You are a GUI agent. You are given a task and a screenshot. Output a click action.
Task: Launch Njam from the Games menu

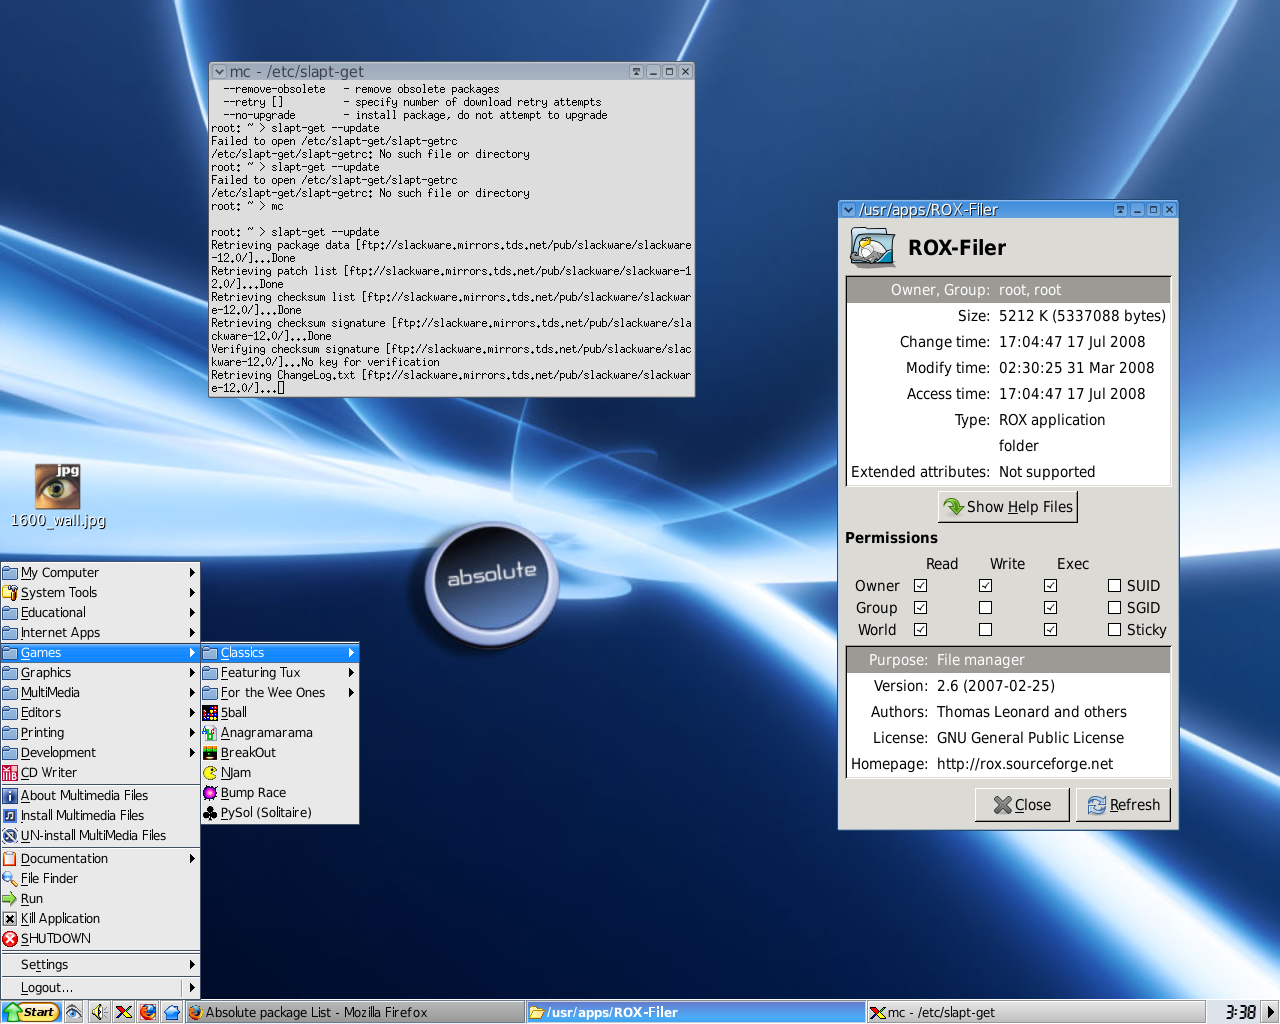point(280,773)
